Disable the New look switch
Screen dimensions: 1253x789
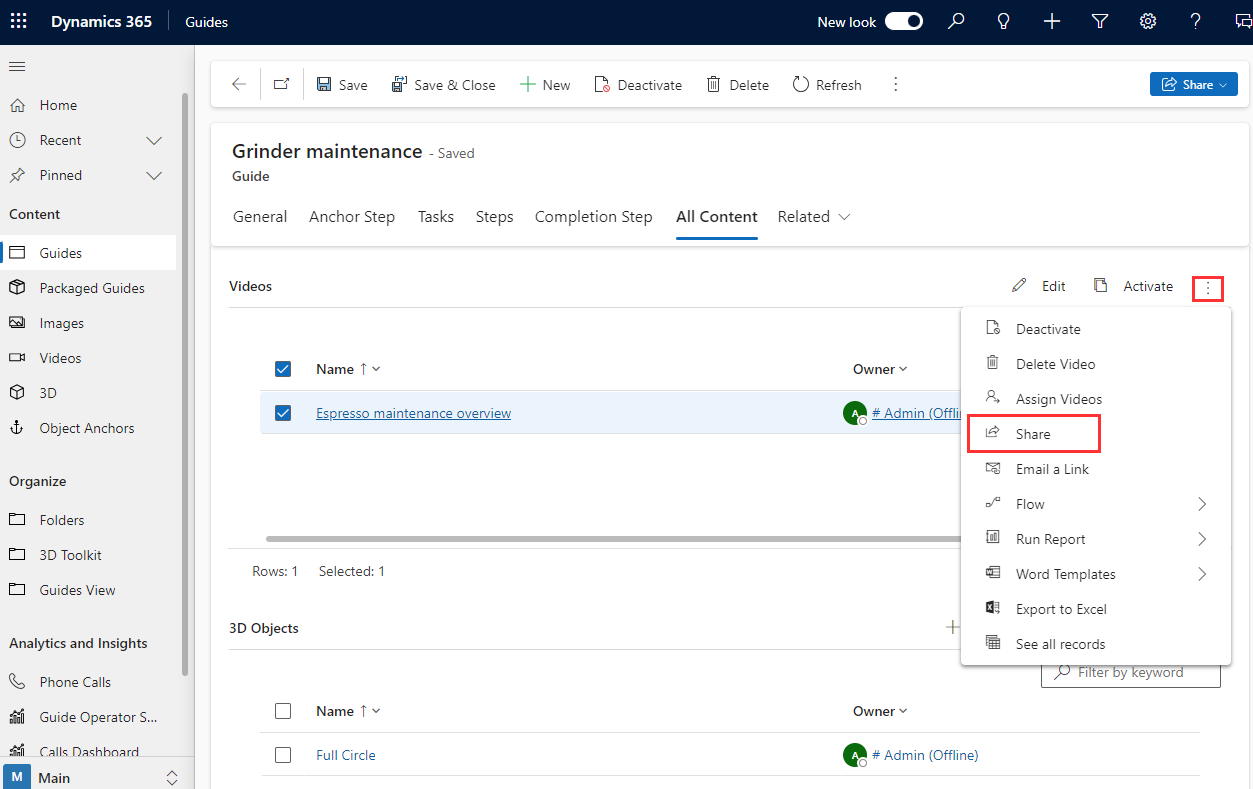[x=904, y=19]
